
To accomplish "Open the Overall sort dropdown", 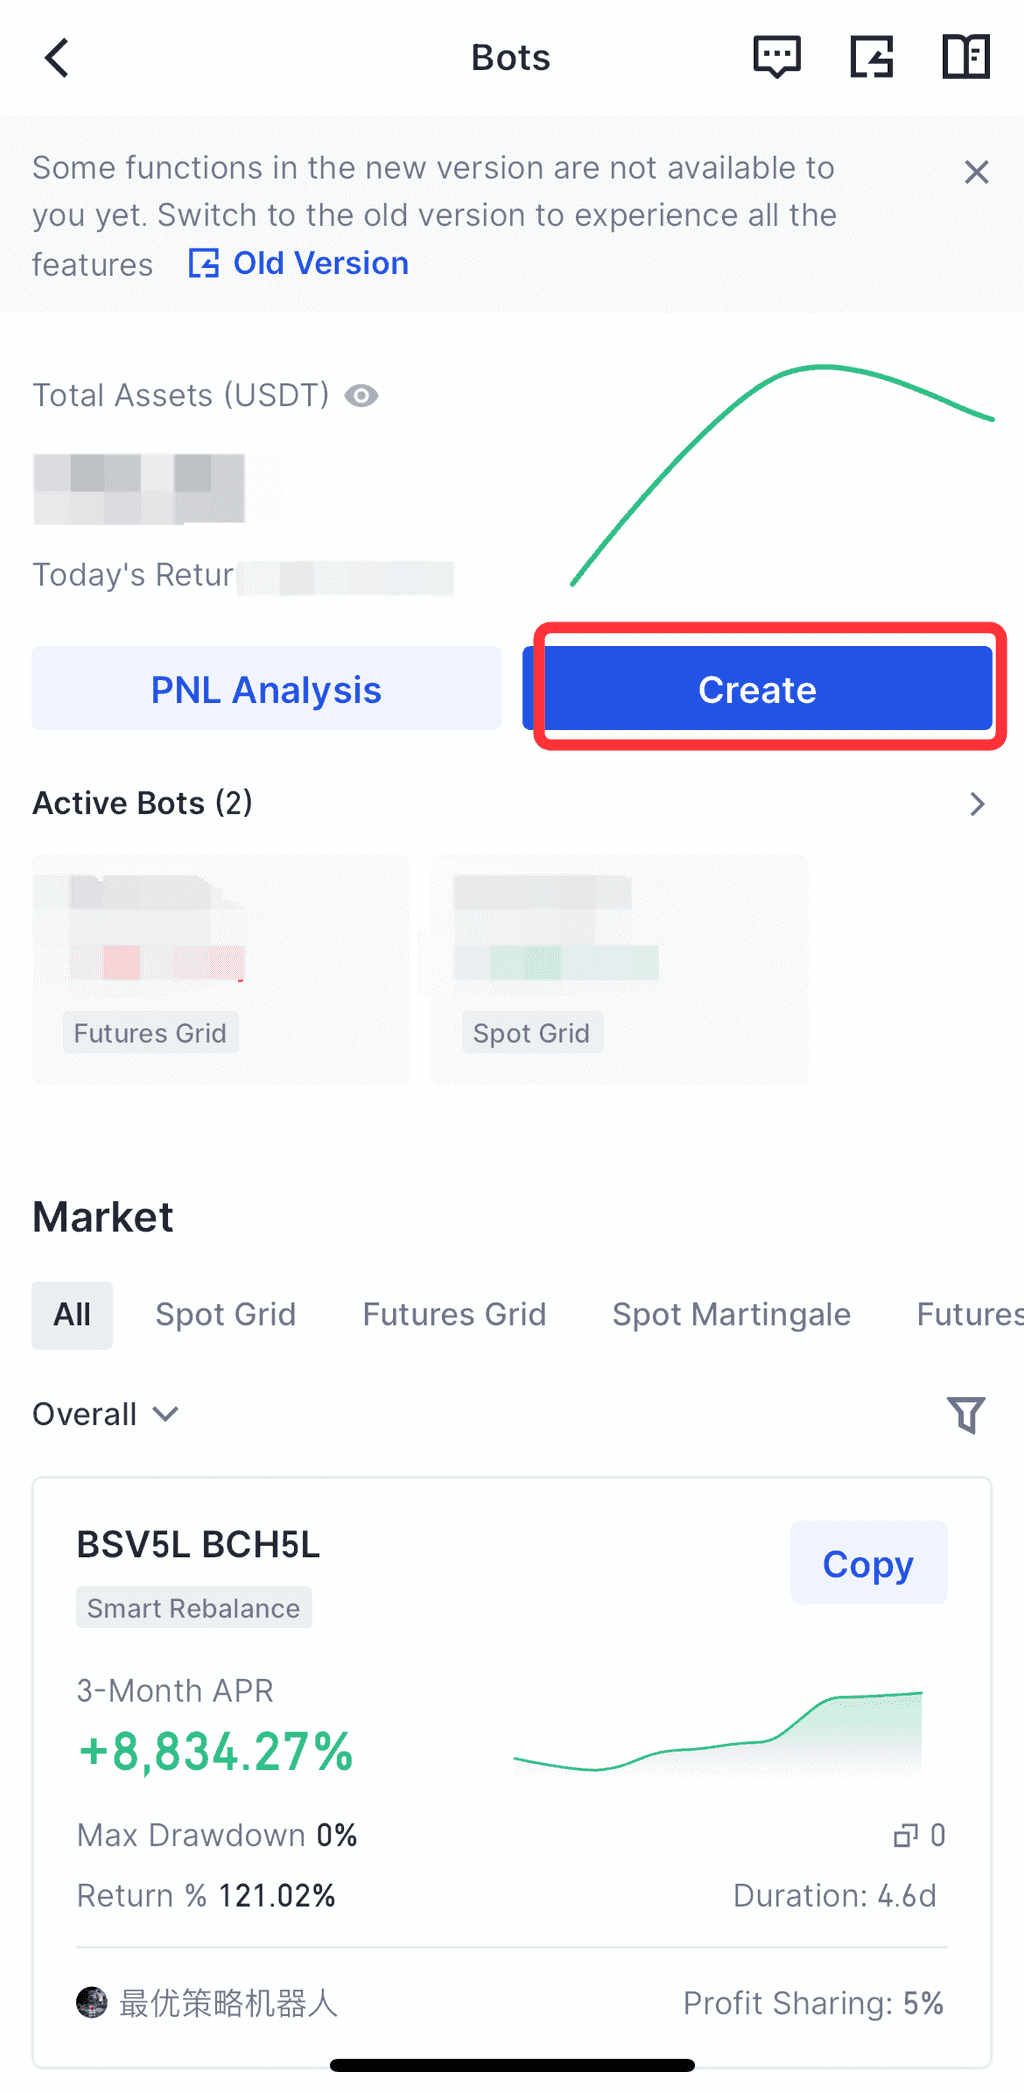I will [x=105, y=1414].
